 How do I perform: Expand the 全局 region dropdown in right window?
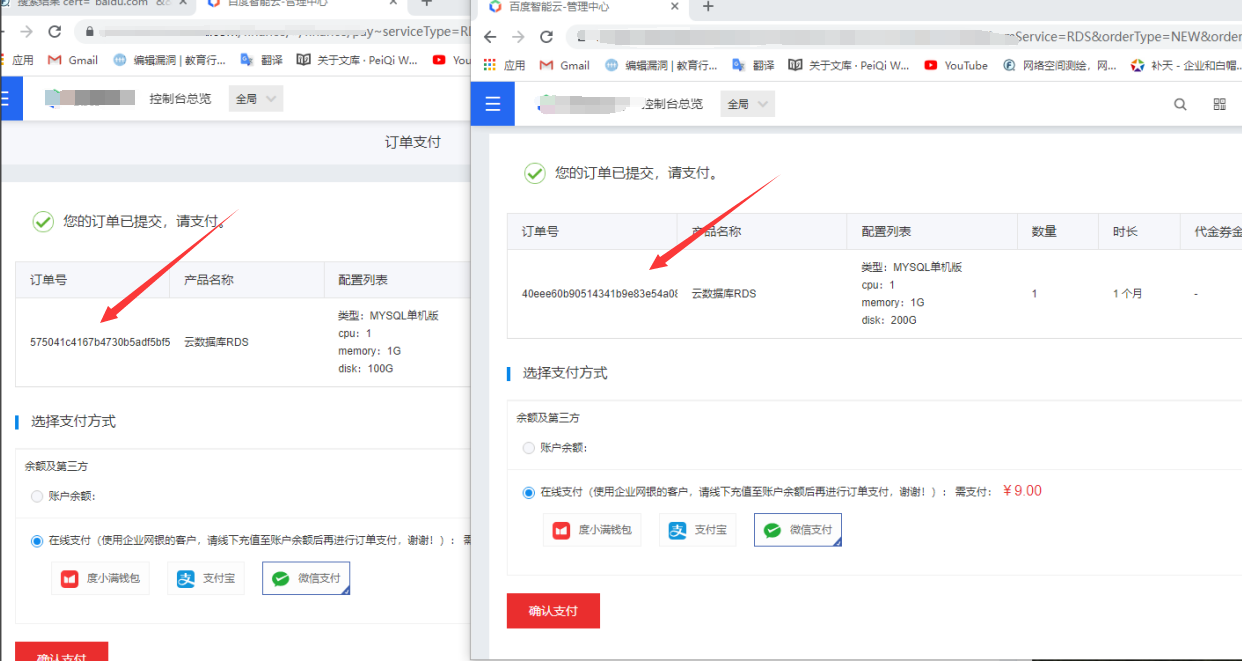pos(748,104)
